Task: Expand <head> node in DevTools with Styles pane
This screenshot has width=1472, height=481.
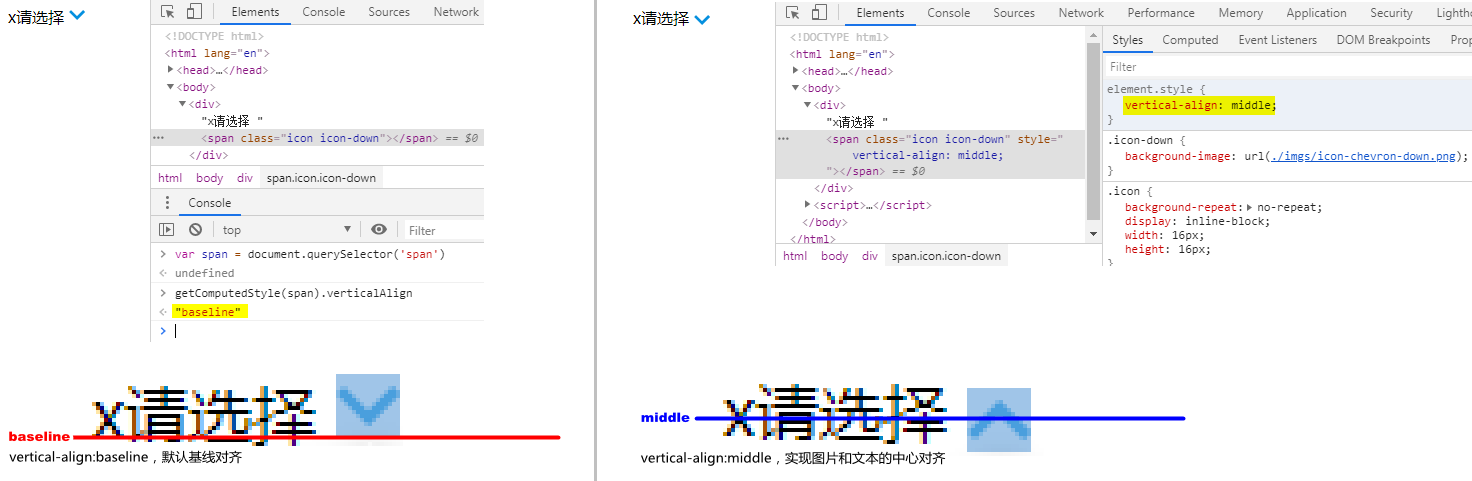Action: tap(796, 71)
